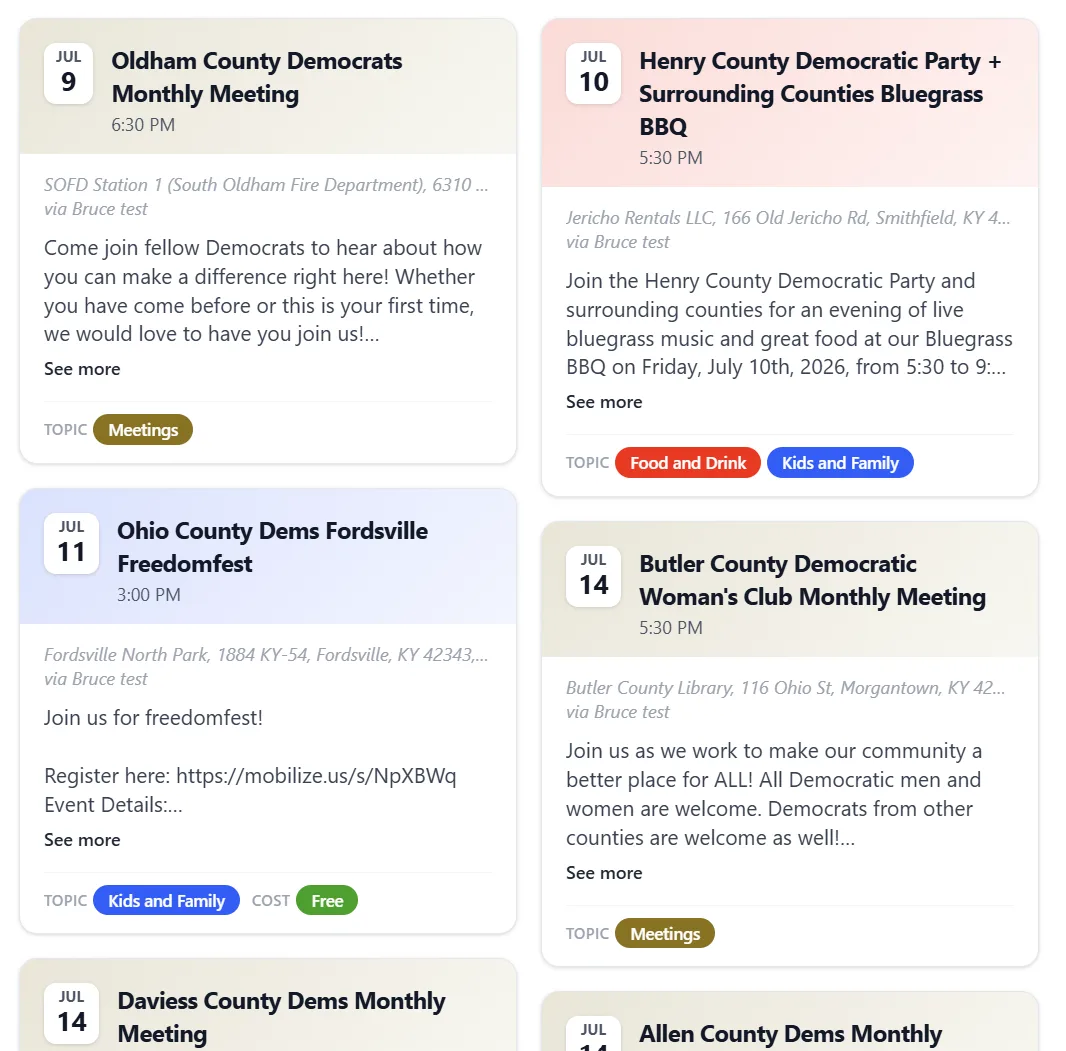1066x1051 pixels.
Task: Open Ohio County Dems Fordsville Freedomfest title
Action: (273, 547)
